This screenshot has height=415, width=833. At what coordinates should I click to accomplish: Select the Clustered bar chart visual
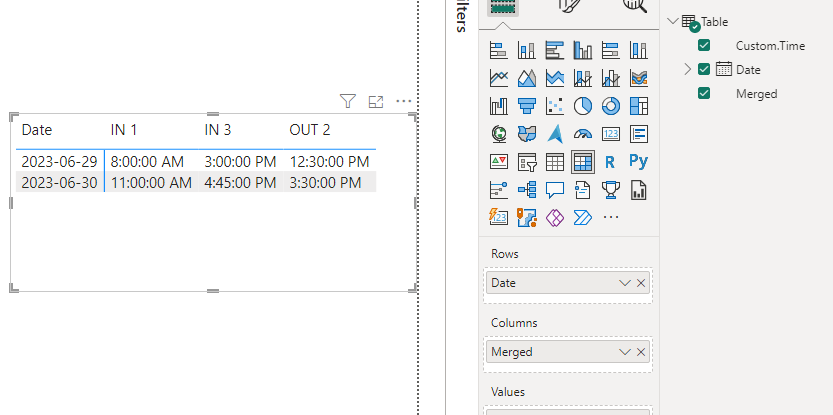tap(555, 50)
